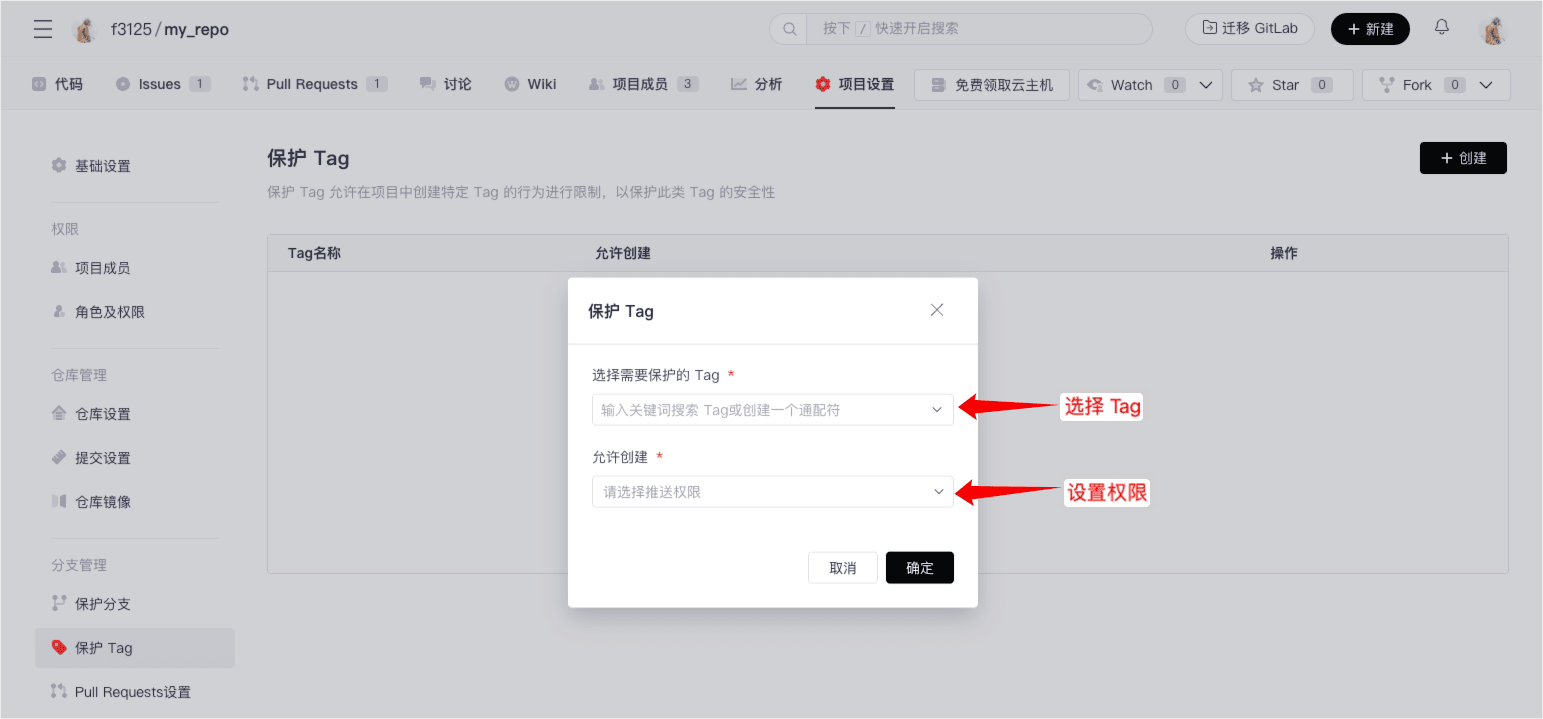Open the hamburger navigation menu
The image size is (1543, 719).
click(x=43, y=29)
